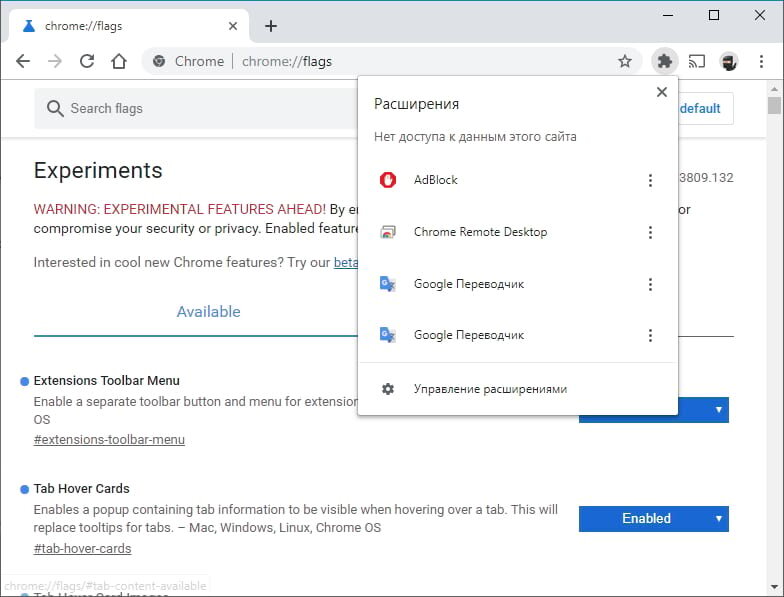Click the Расширения popup title

[416, 104]
